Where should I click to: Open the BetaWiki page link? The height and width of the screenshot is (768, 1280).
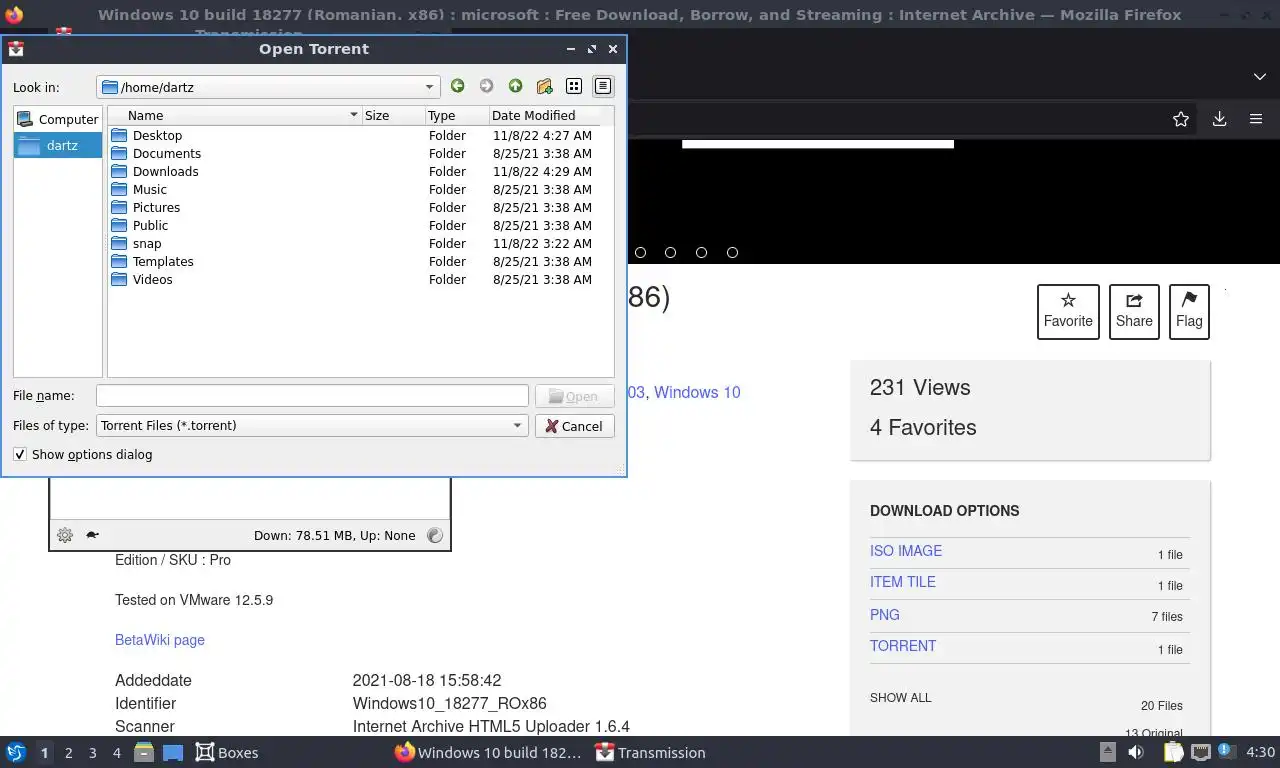point(160,640)
